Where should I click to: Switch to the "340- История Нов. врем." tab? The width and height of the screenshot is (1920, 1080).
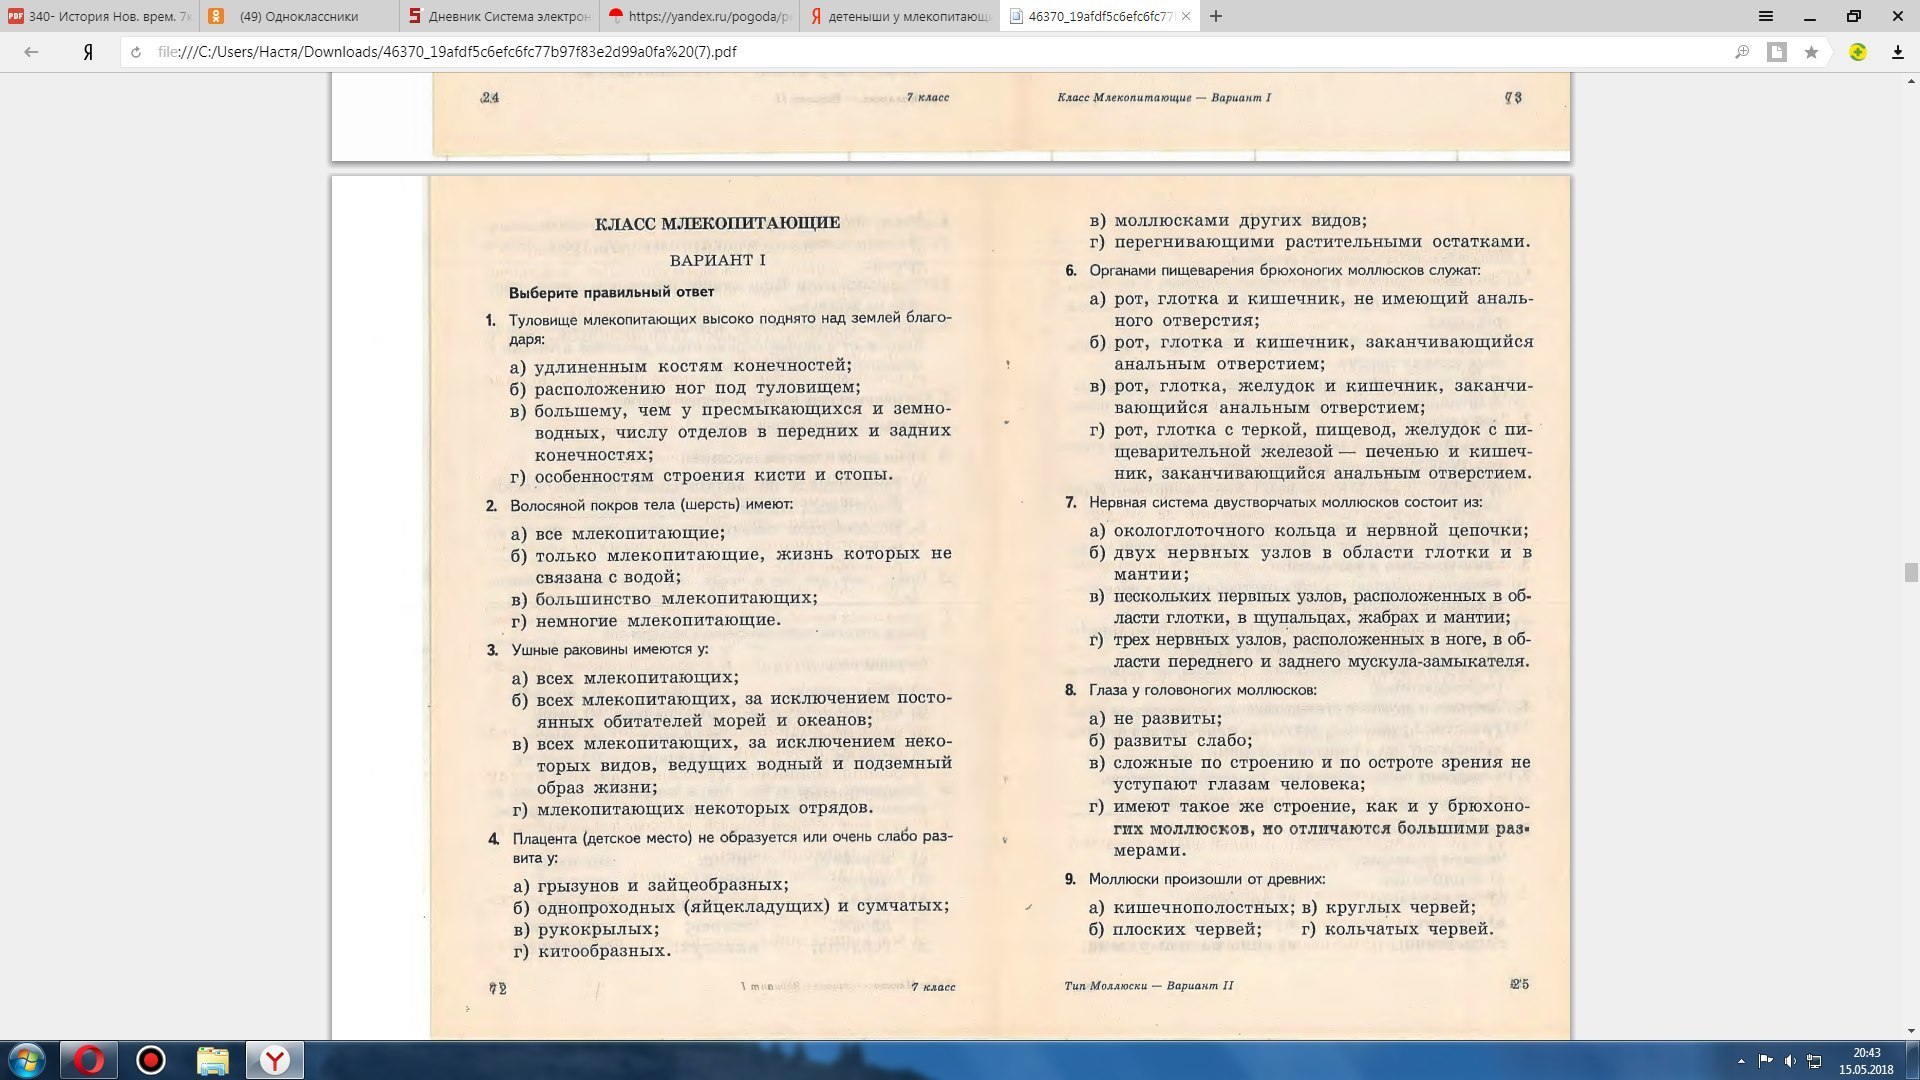[100, 16]
